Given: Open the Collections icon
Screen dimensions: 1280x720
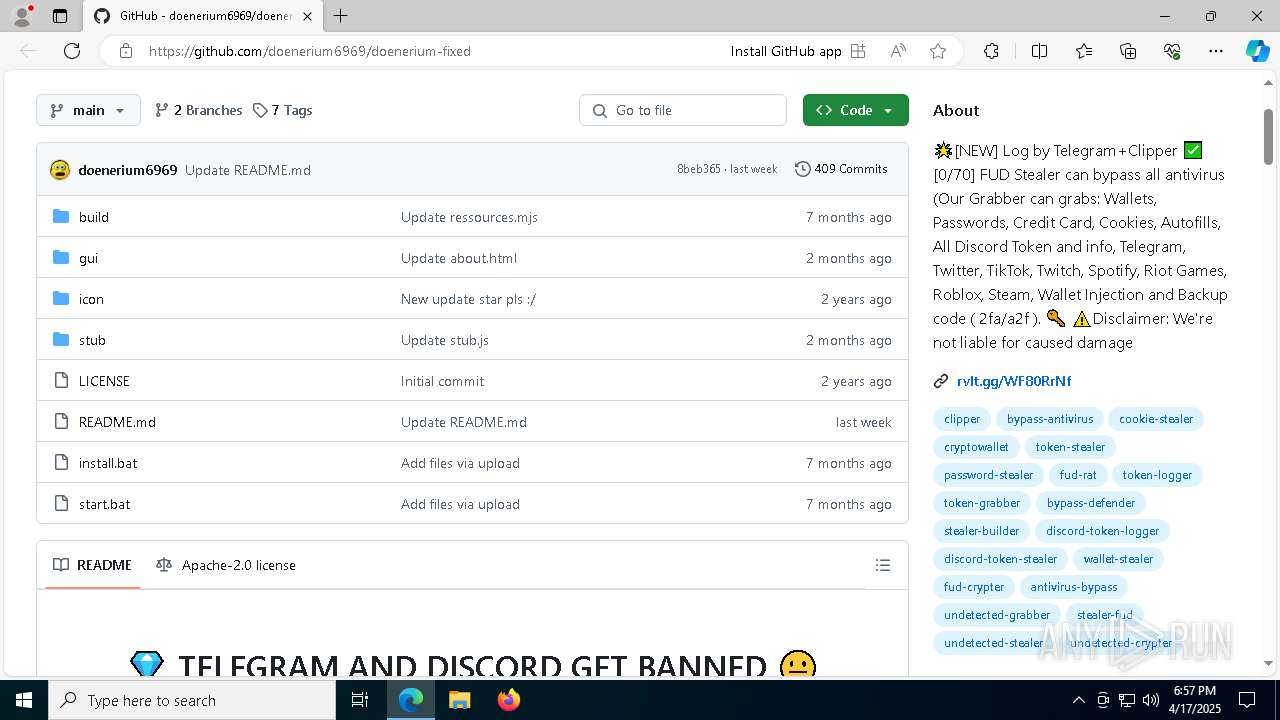Looking at the screenshot, I should 1128,51.
